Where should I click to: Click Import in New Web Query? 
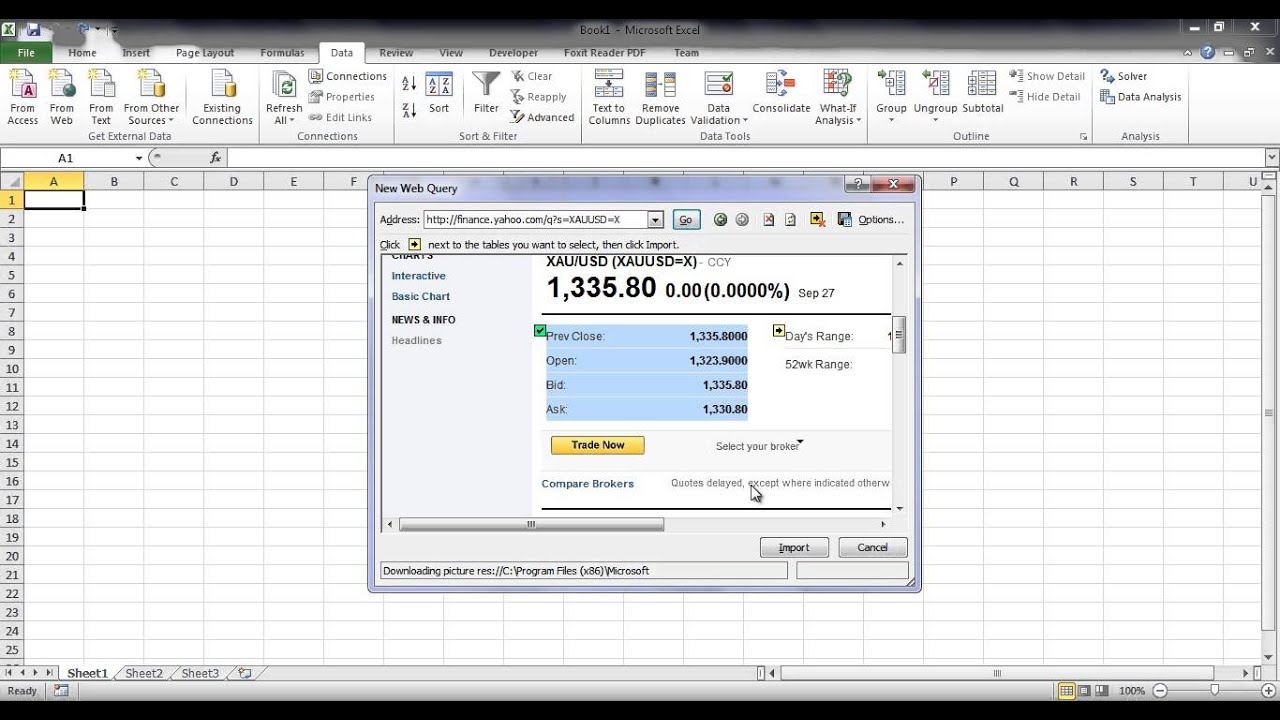pyautogui.click(x=794, y=547)
